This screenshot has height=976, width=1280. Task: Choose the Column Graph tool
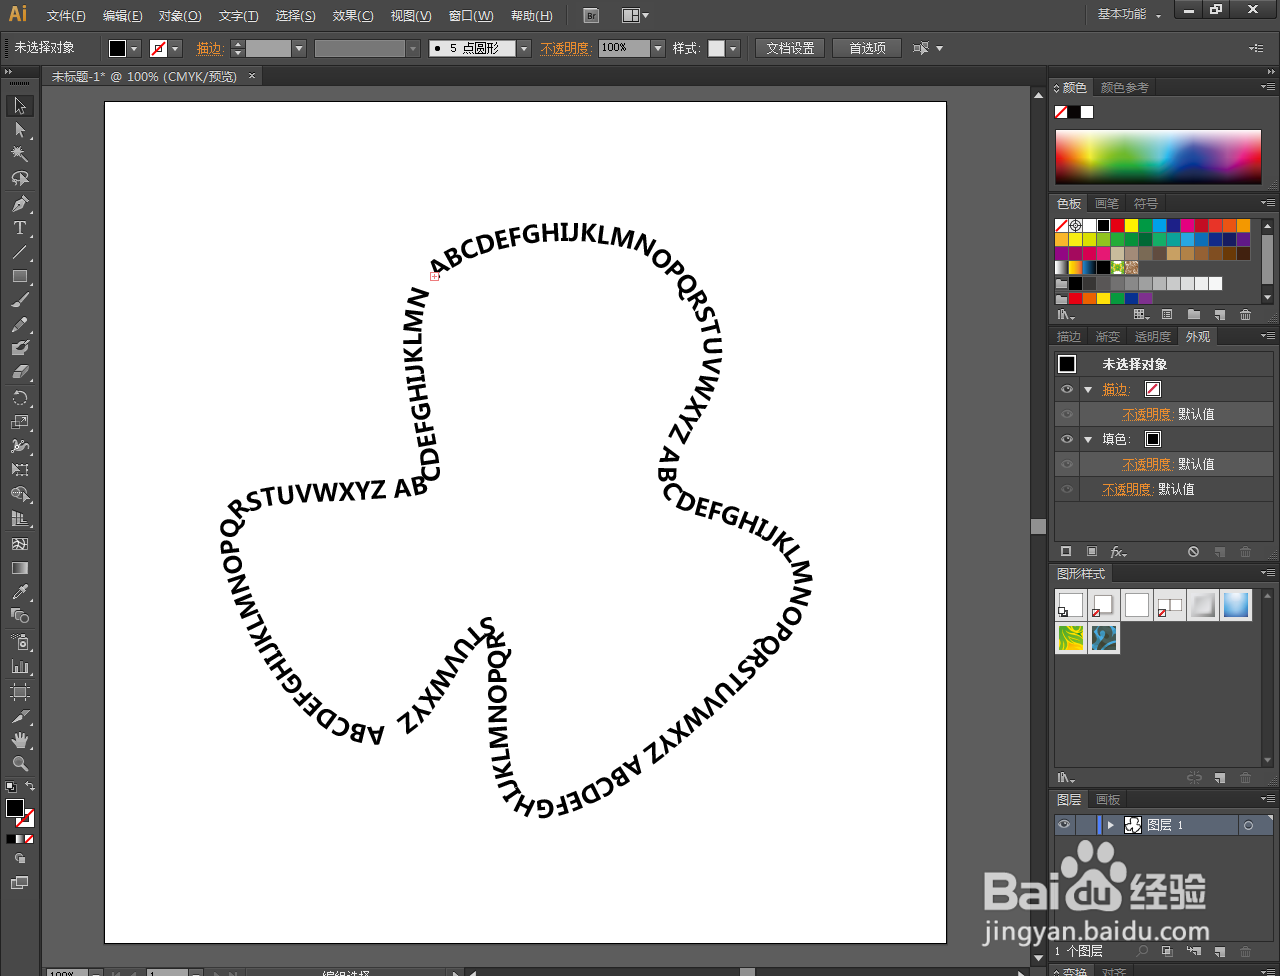[x=19, y=666]
